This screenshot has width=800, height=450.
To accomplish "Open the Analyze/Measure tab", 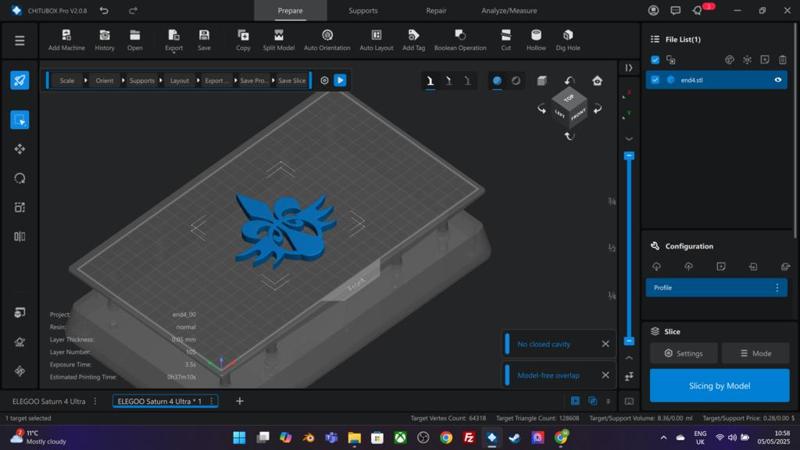I will point(509,10).
